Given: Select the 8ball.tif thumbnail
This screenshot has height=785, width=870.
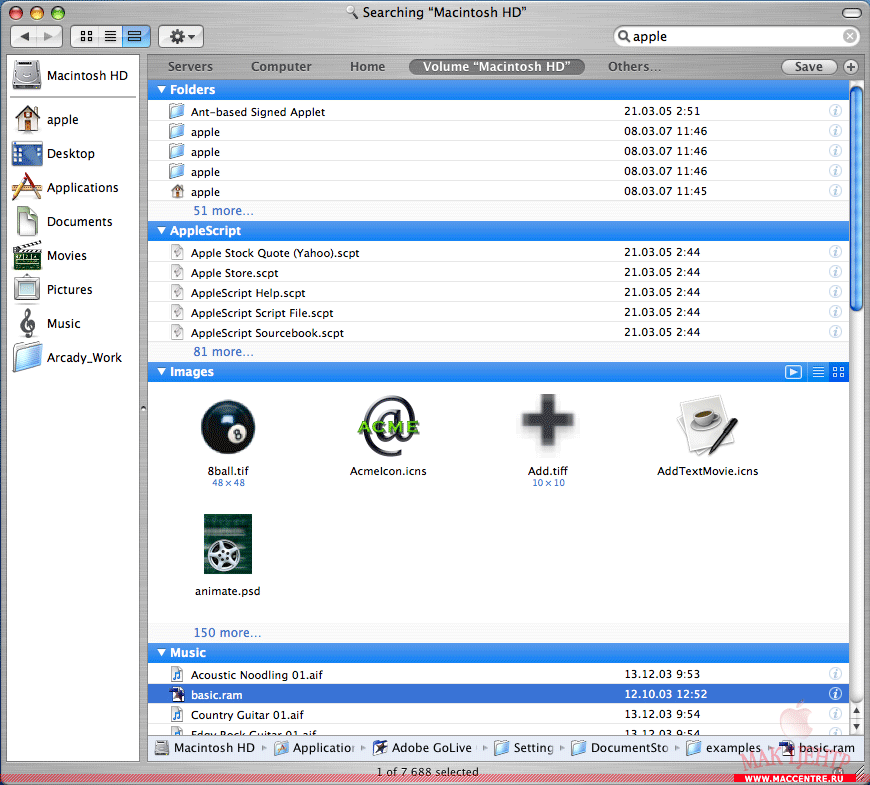Looking at the screenshot, I should click(227, 427).
